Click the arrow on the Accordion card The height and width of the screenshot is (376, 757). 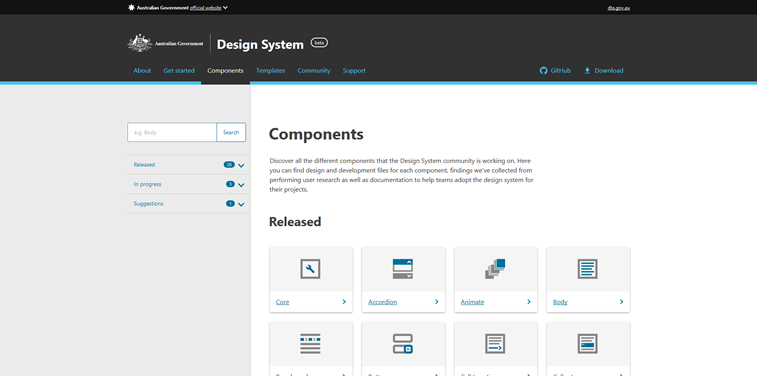pyautogui.click(x=436, y=302)
